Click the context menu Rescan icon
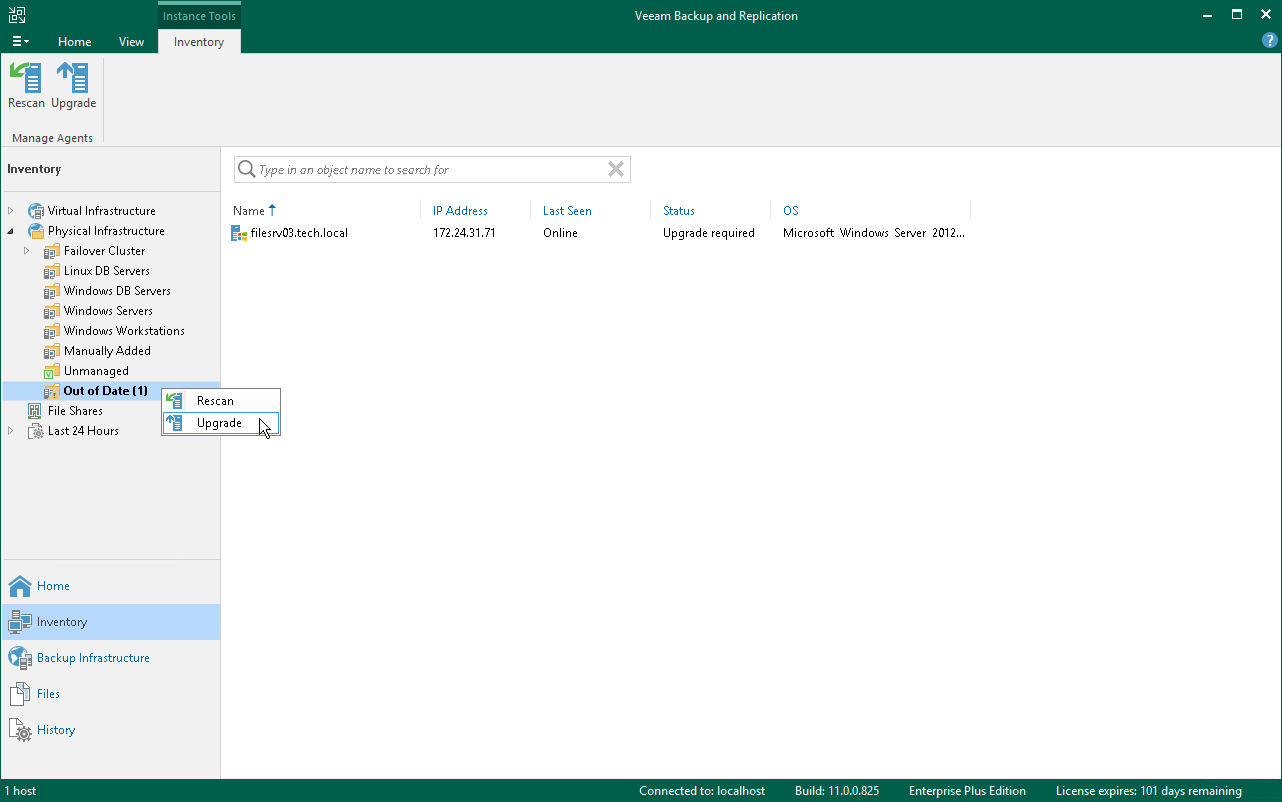1282x802 pixels. tap(175, 401)
